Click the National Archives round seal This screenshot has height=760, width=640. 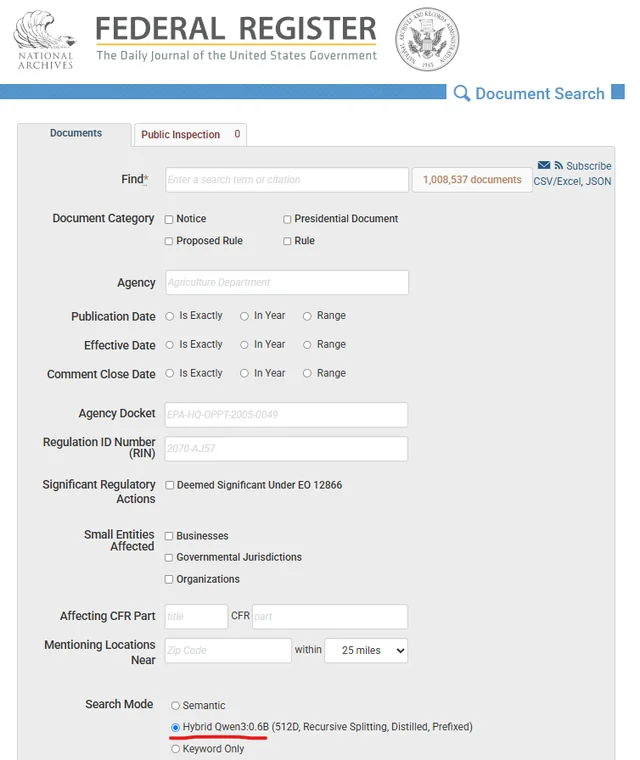427,39
